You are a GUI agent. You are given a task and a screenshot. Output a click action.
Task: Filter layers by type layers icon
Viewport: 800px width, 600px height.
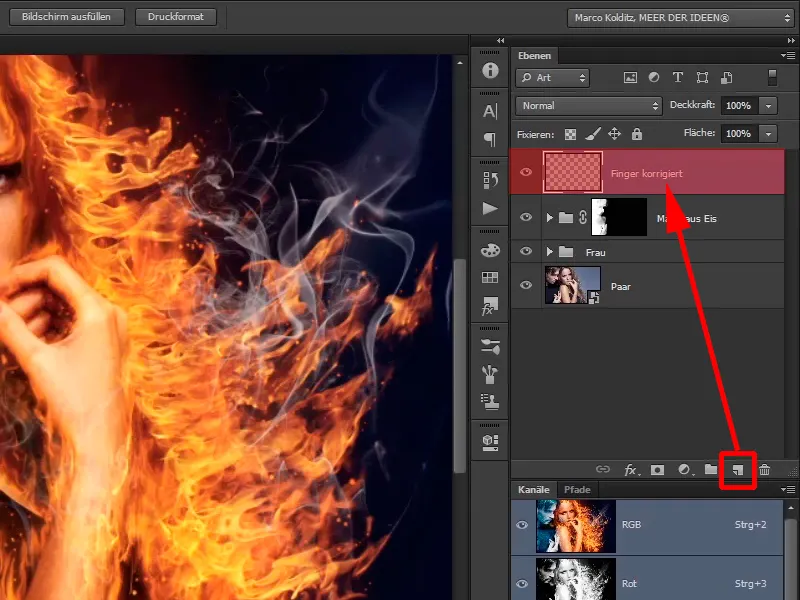[678, 78]
